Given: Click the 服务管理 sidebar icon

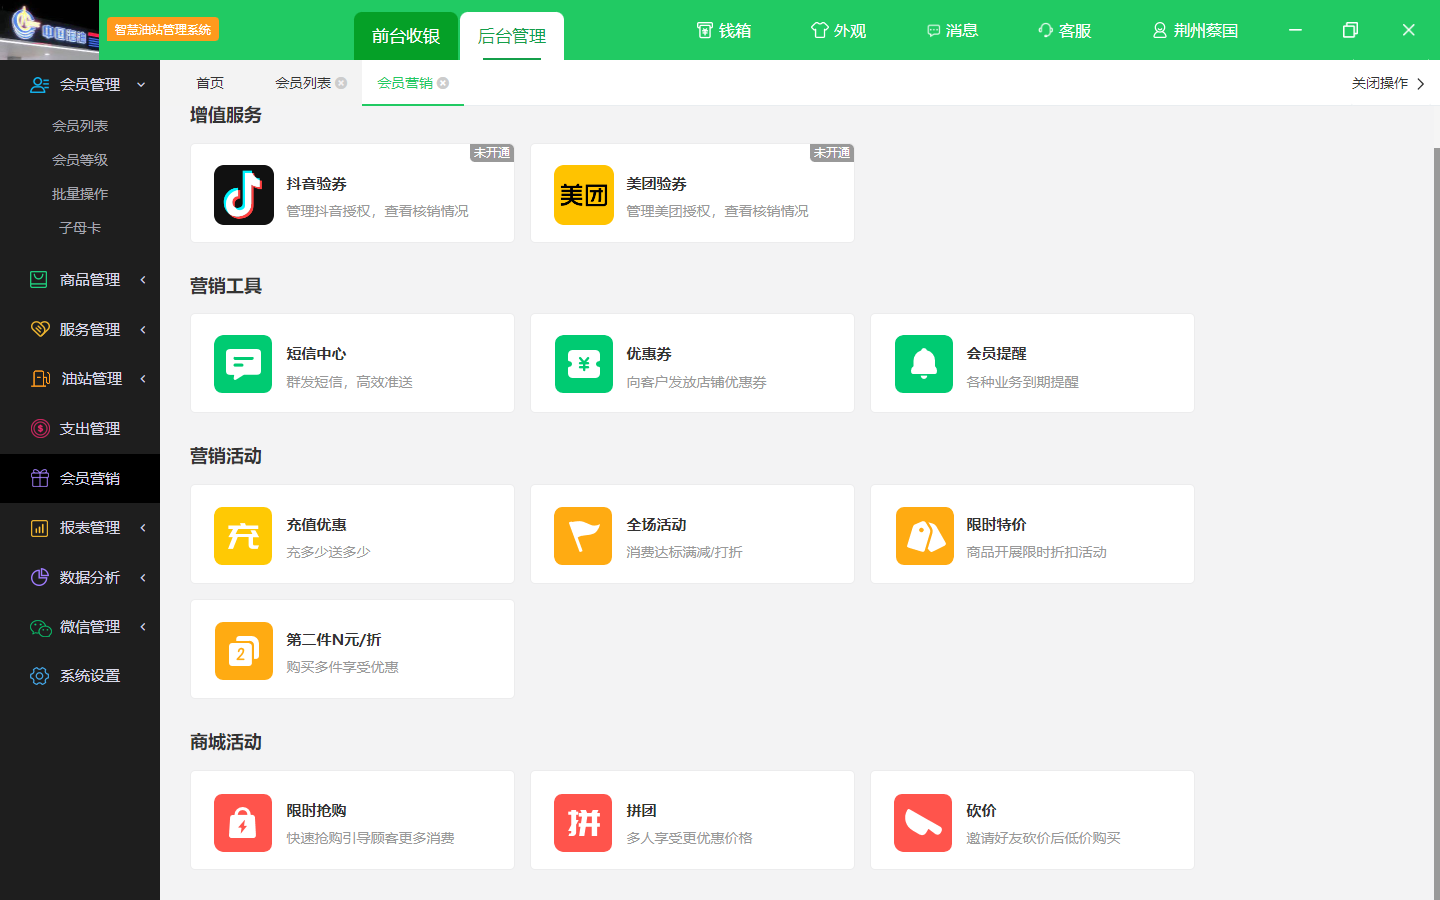Looking at the screenshot, I should (x=40, y=329).
